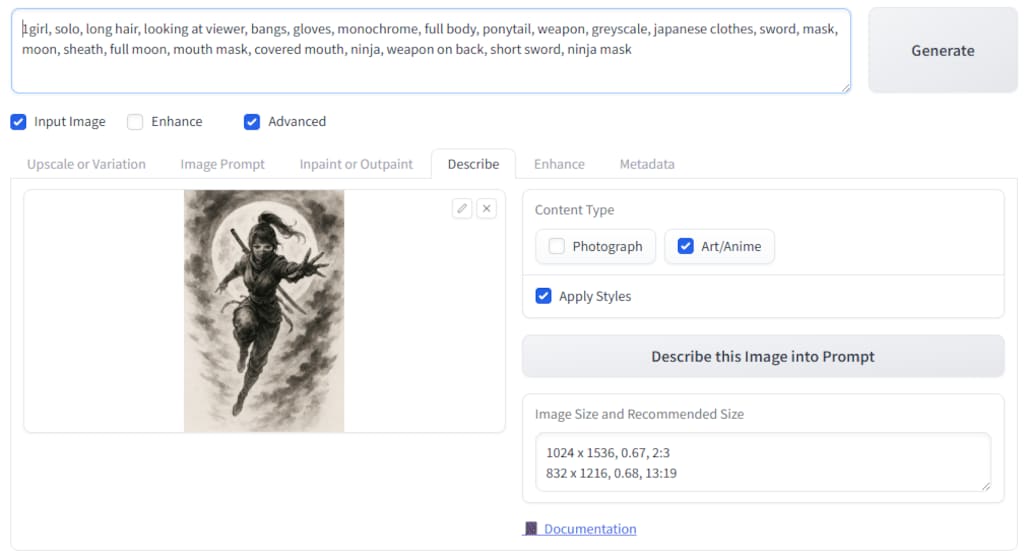Click the book icon beside Documentation

(x=531, y=529)
